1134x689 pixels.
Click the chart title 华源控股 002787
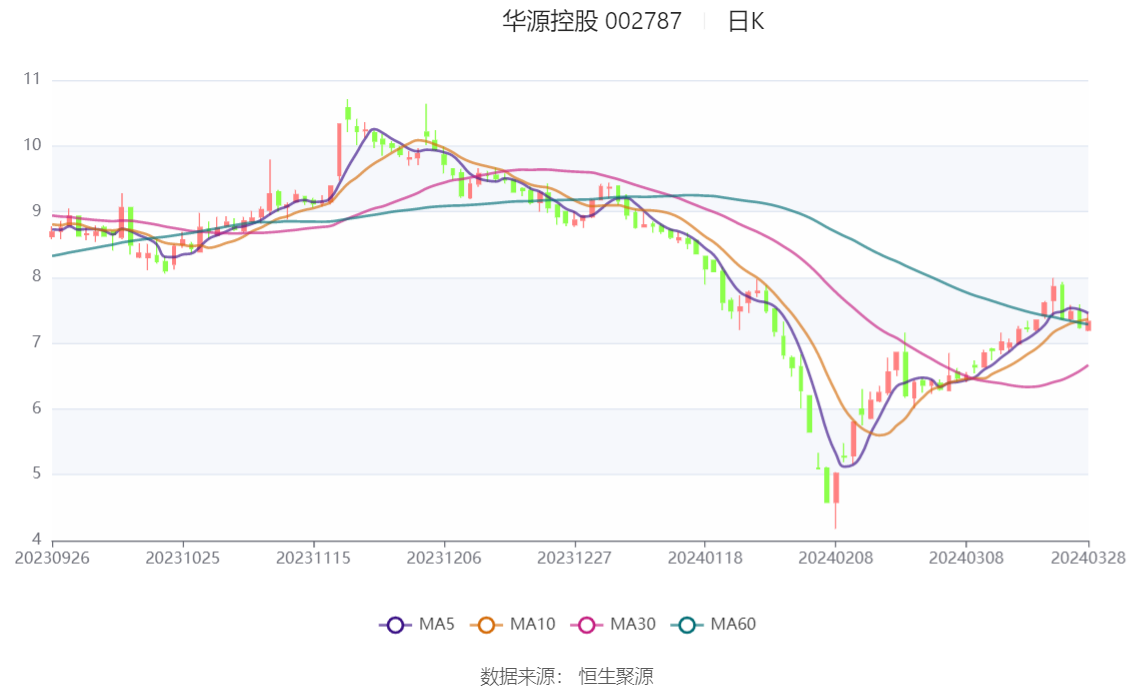[591, 21]
